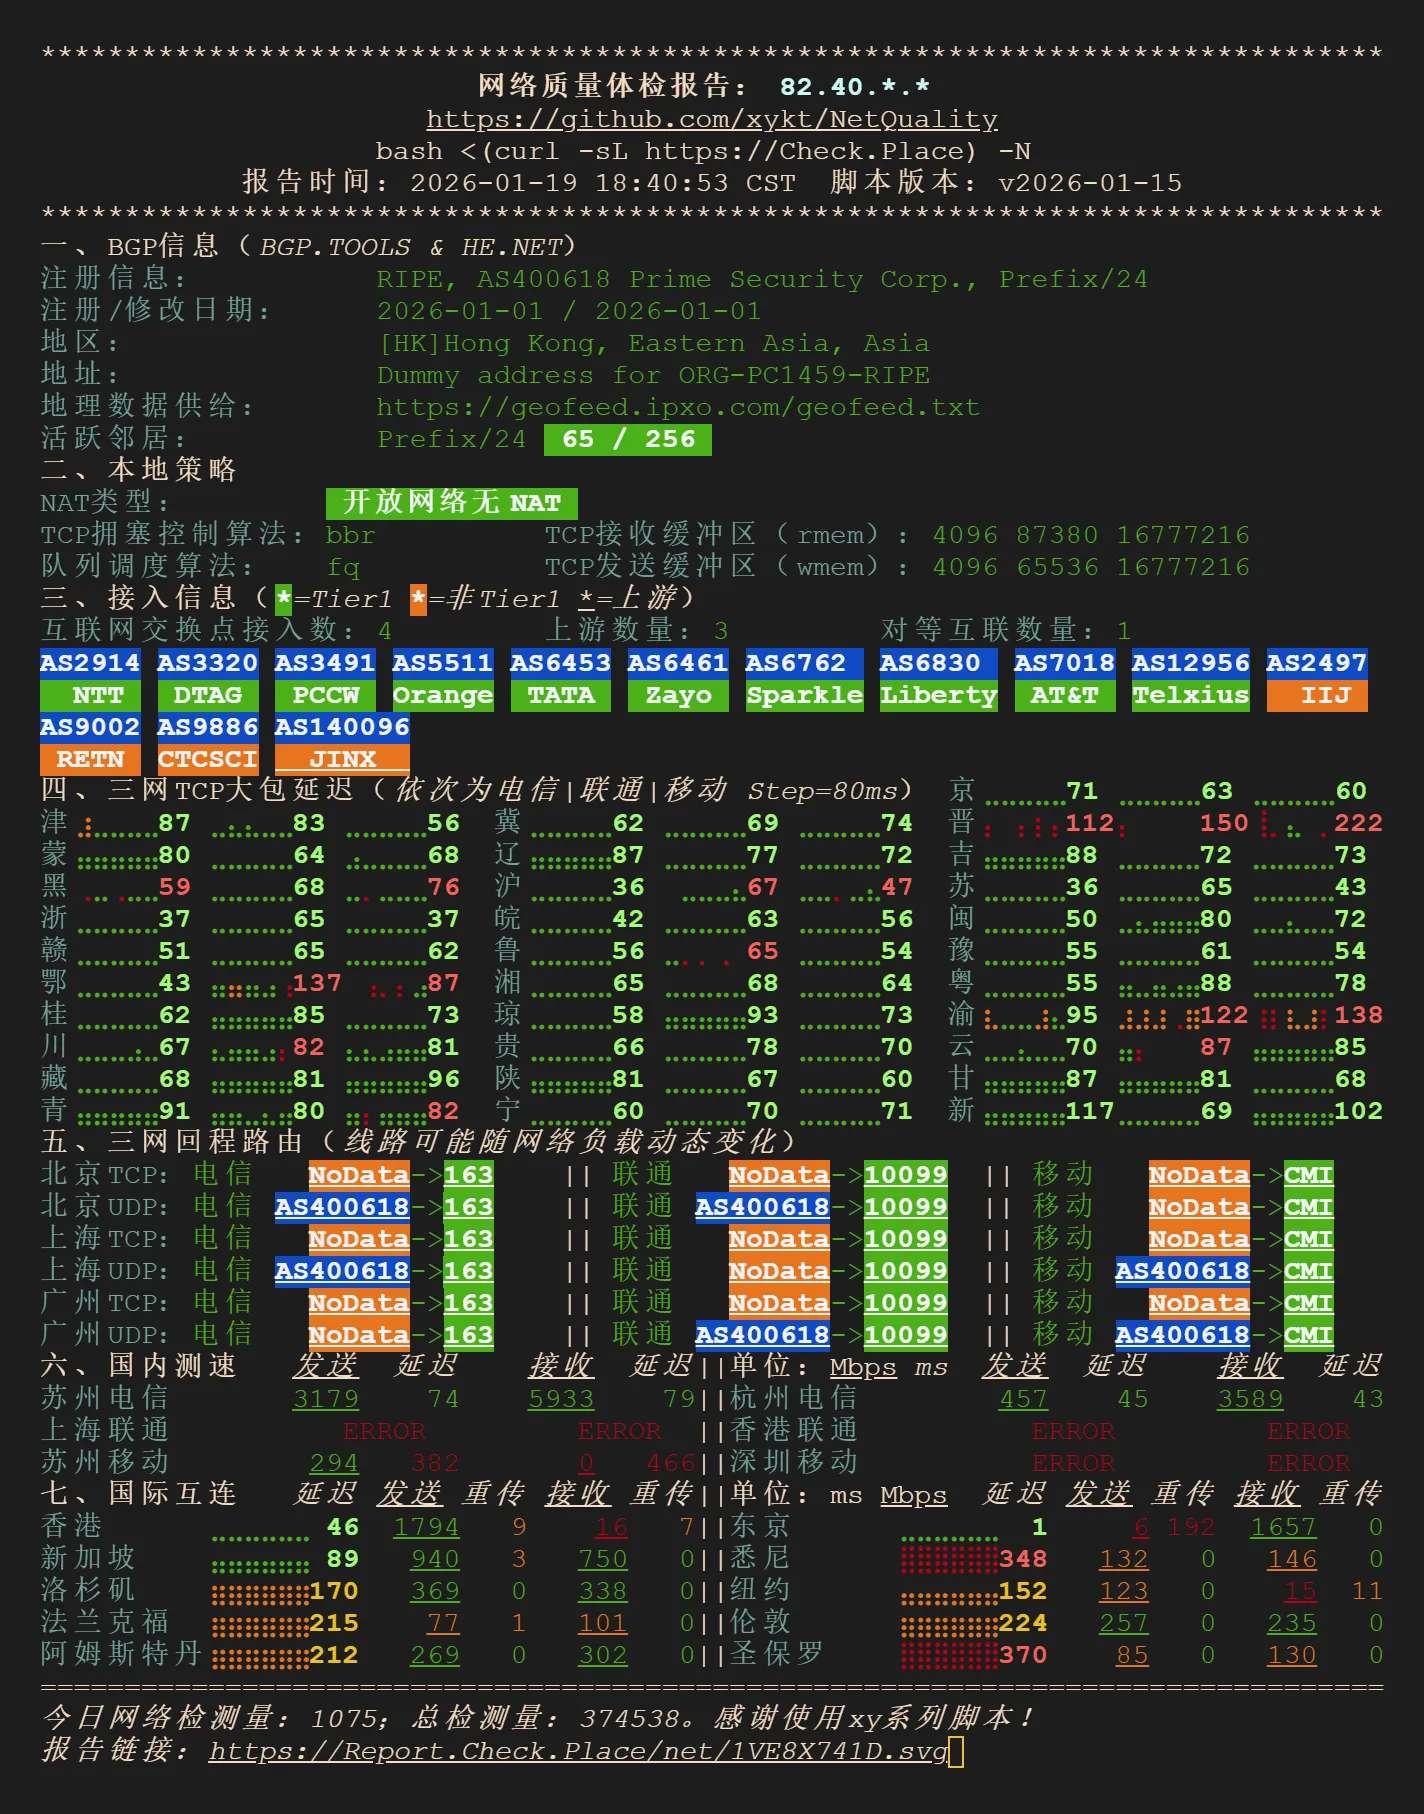Select the orange JINX upstream label
The height and width of the screenshot is (1814, 1424).
tap(342, 759)
